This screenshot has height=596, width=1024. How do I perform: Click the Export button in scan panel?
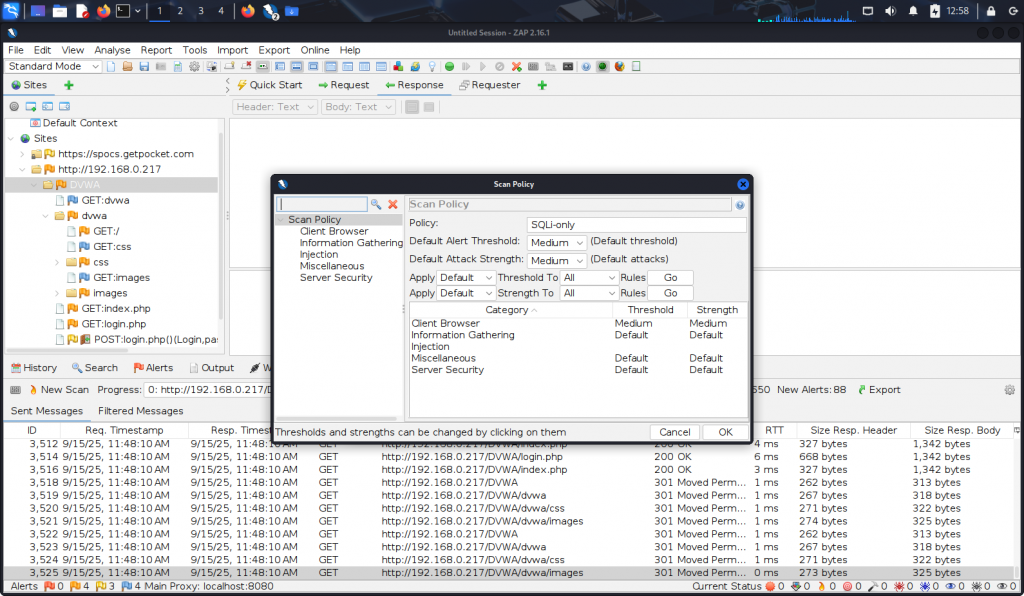pyautogui.click(x=879, y=390)
